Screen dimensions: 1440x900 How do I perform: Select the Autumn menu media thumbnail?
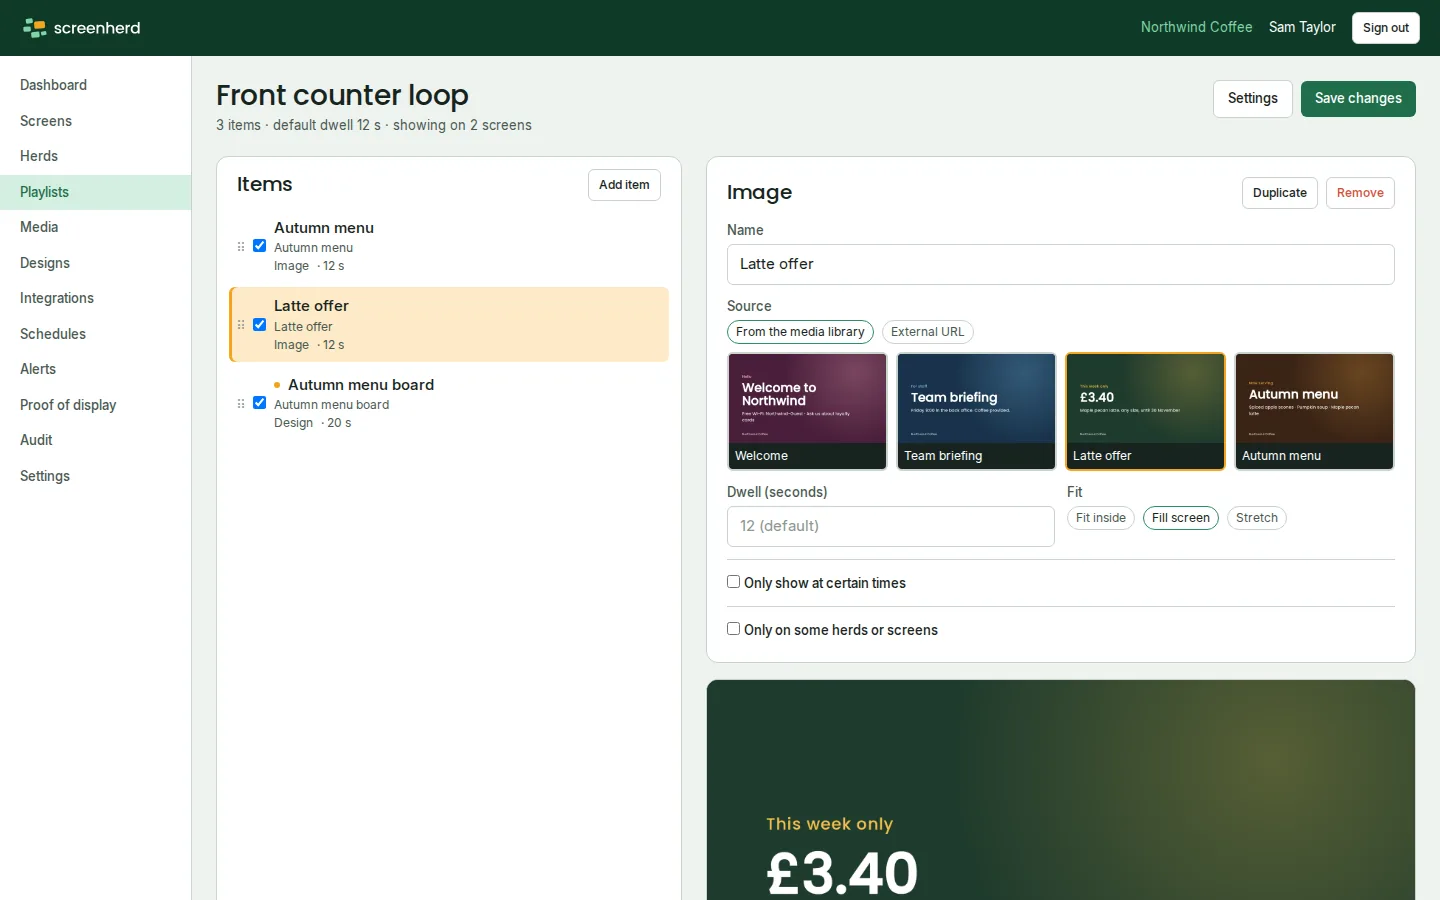pos(1314,411)
